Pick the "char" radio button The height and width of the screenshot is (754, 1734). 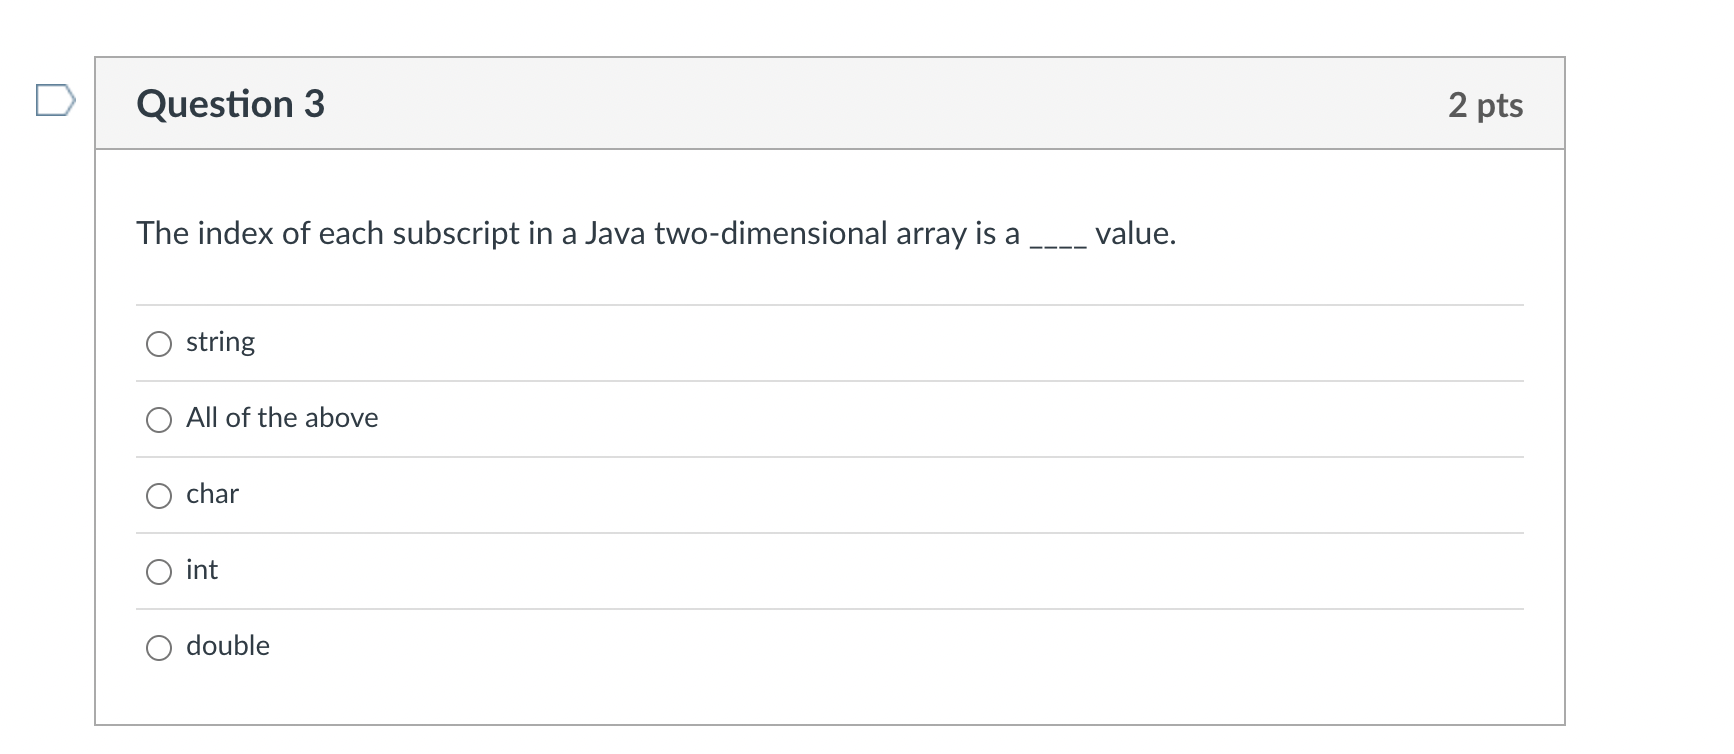click(x=159, y=496)
